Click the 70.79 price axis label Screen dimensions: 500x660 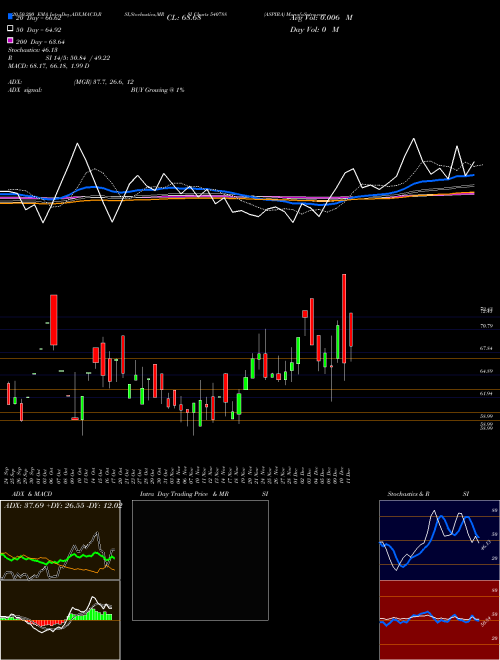pos(487,326)
